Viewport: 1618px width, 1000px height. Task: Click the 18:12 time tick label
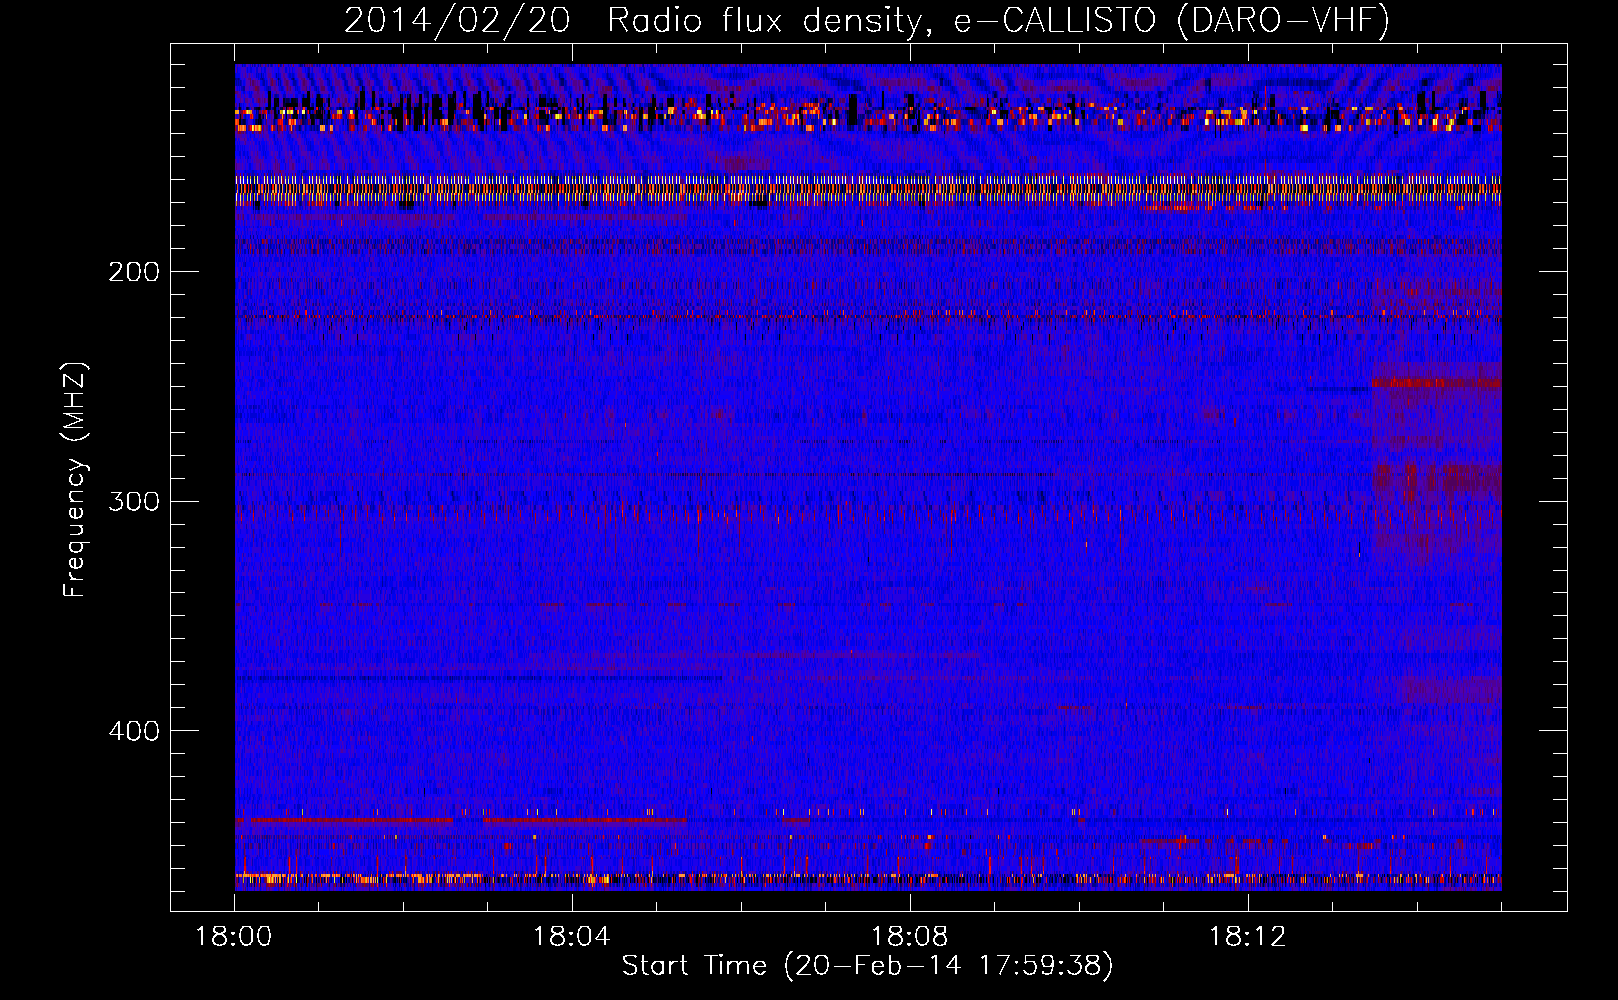1247,937
